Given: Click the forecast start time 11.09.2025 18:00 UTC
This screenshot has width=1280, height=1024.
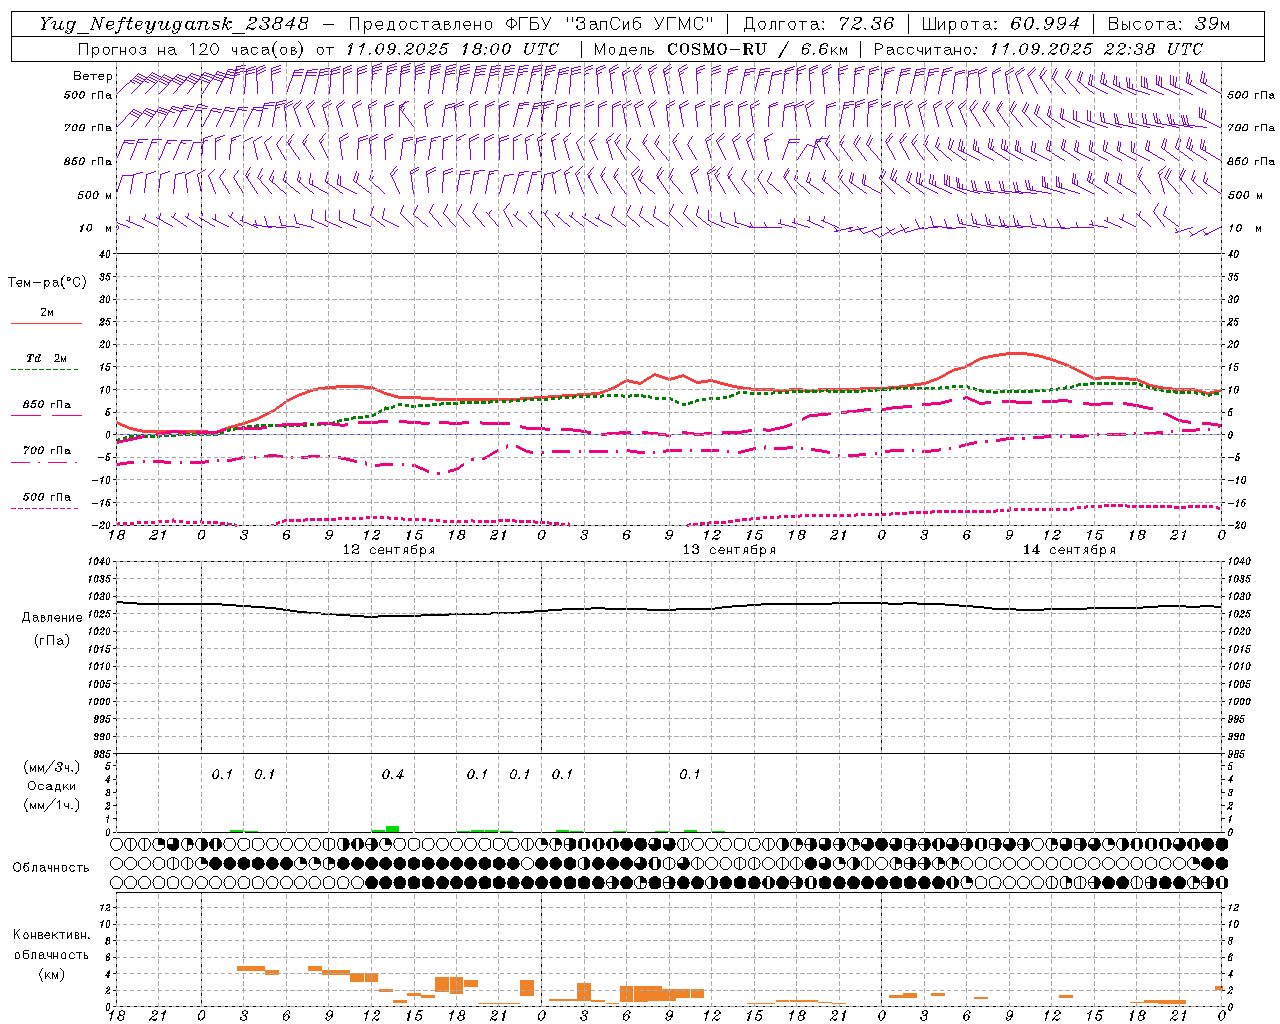Looking at the screenshot, I should [452, 49].
